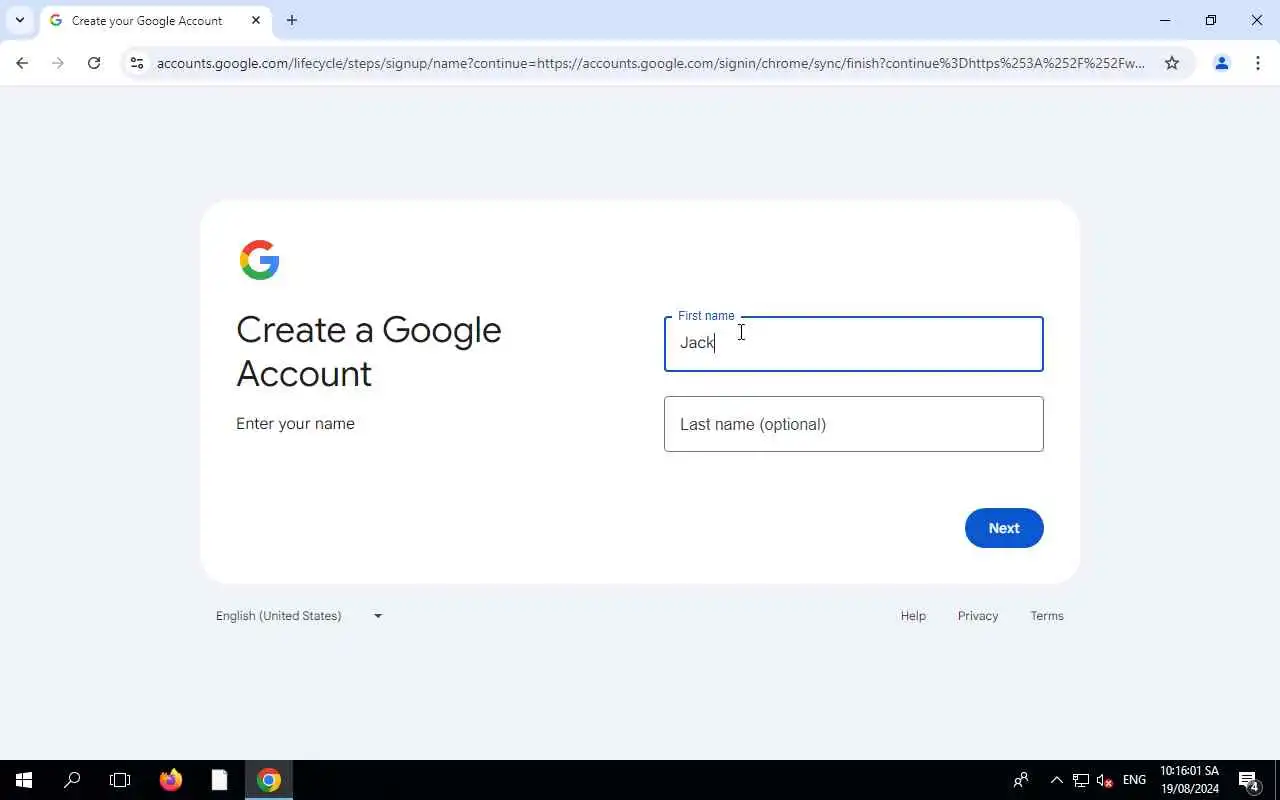Viewport: 1280px width, 800px height.
Task: Reload the page with the refresh icon
Action: click(94, 63)
